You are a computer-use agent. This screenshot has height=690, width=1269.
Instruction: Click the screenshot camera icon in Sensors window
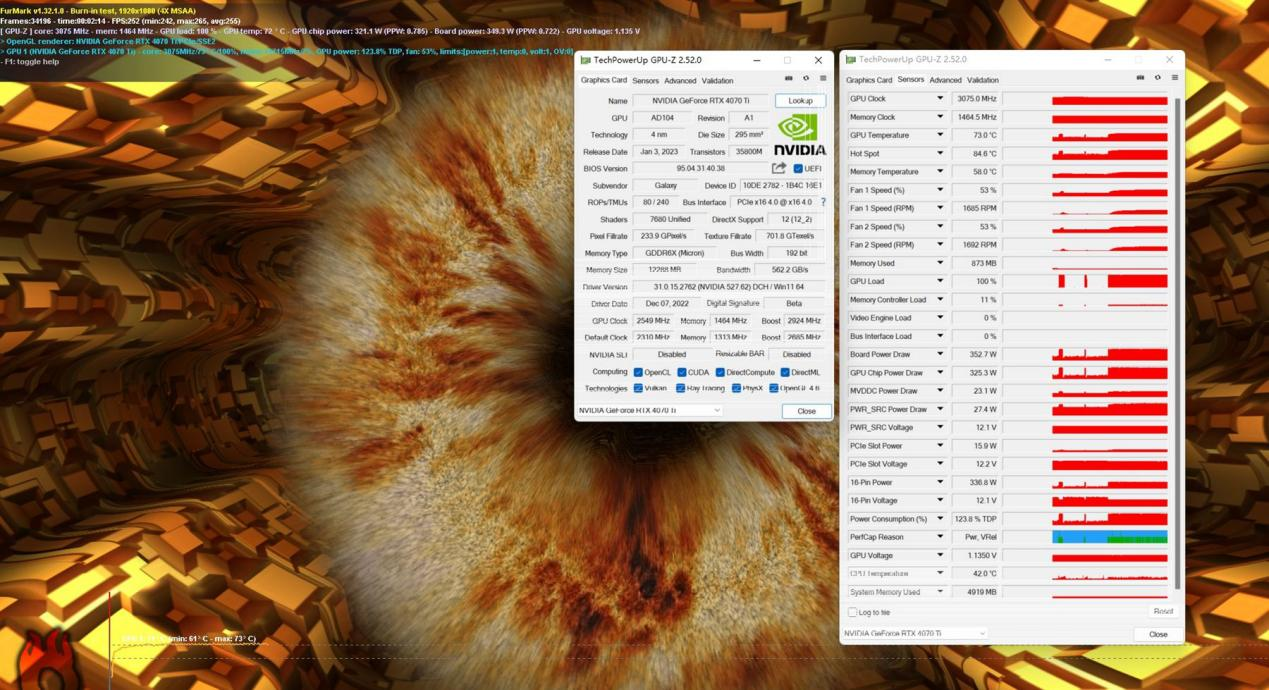coord(1140,77)
